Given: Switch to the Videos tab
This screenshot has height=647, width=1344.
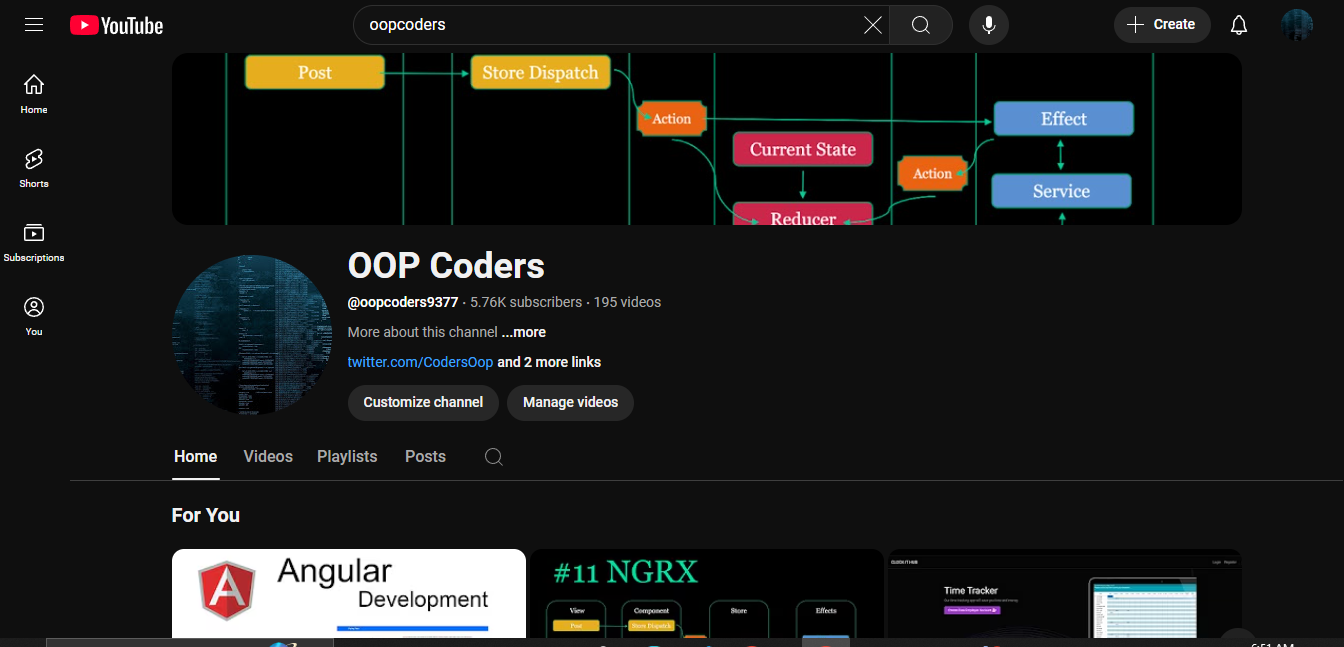Looking at the screenshot, I should [268, 456].
